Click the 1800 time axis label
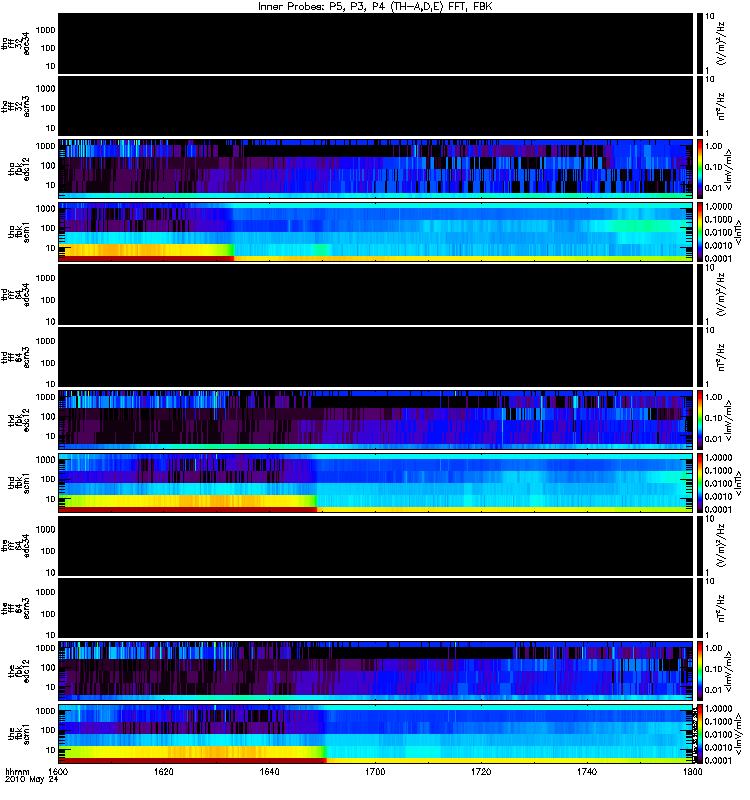Viewport: 750px width, 800px height. pos(692,771)
